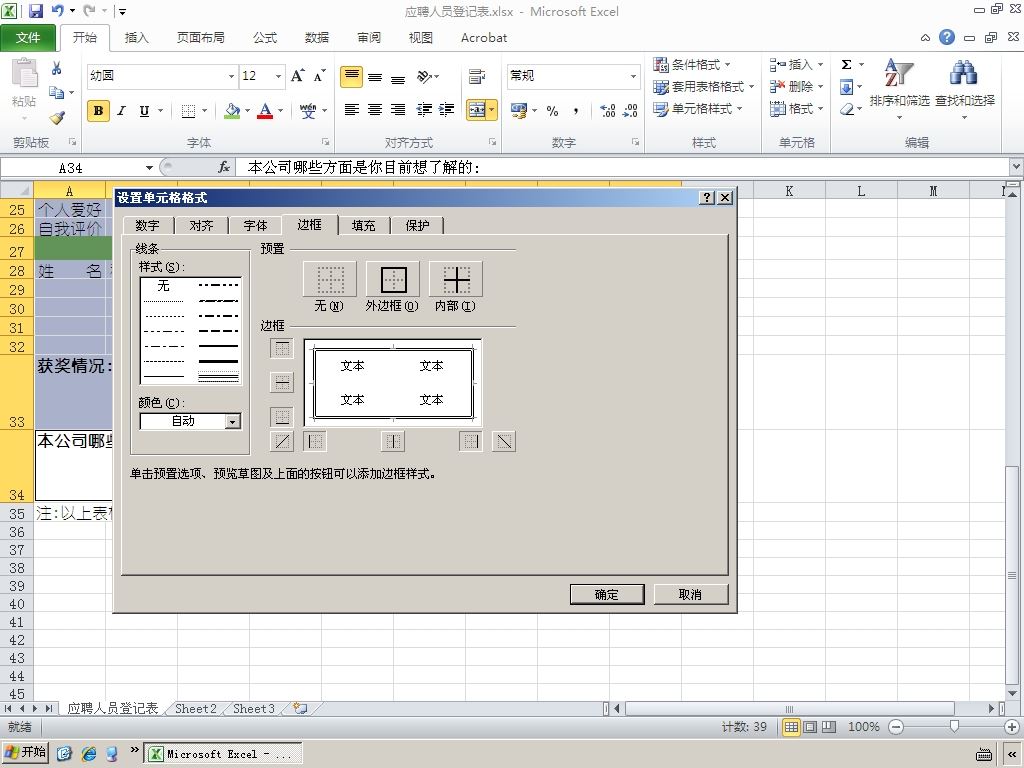Click the Wrap Text icon
The width and height of the screenshot is (1024, 768).
[477, 76]
